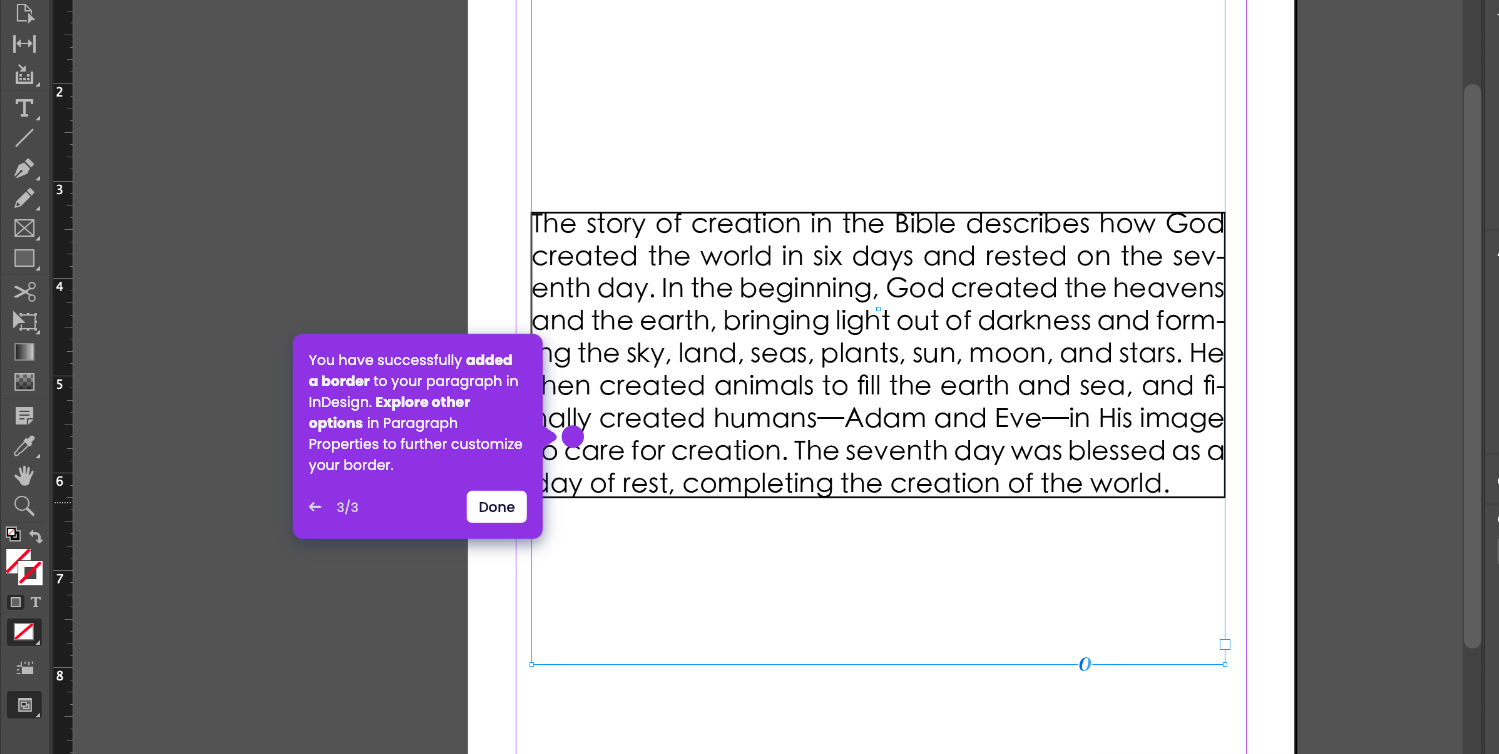Screen dimensions: 1499x754
Task: Open the screen mode button
Action: pos(25,705)
